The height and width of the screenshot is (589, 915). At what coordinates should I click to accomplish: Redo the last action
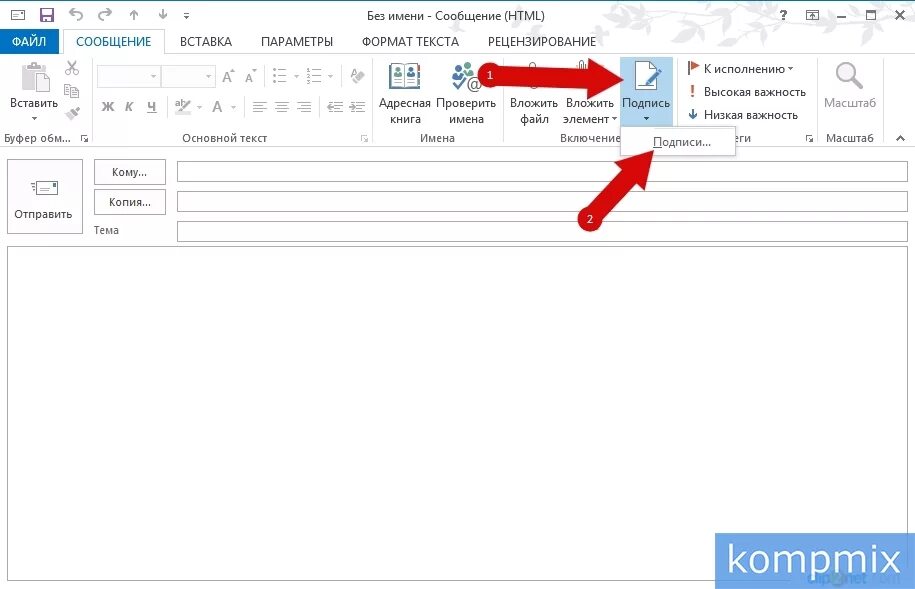click(x=104, y=15)
